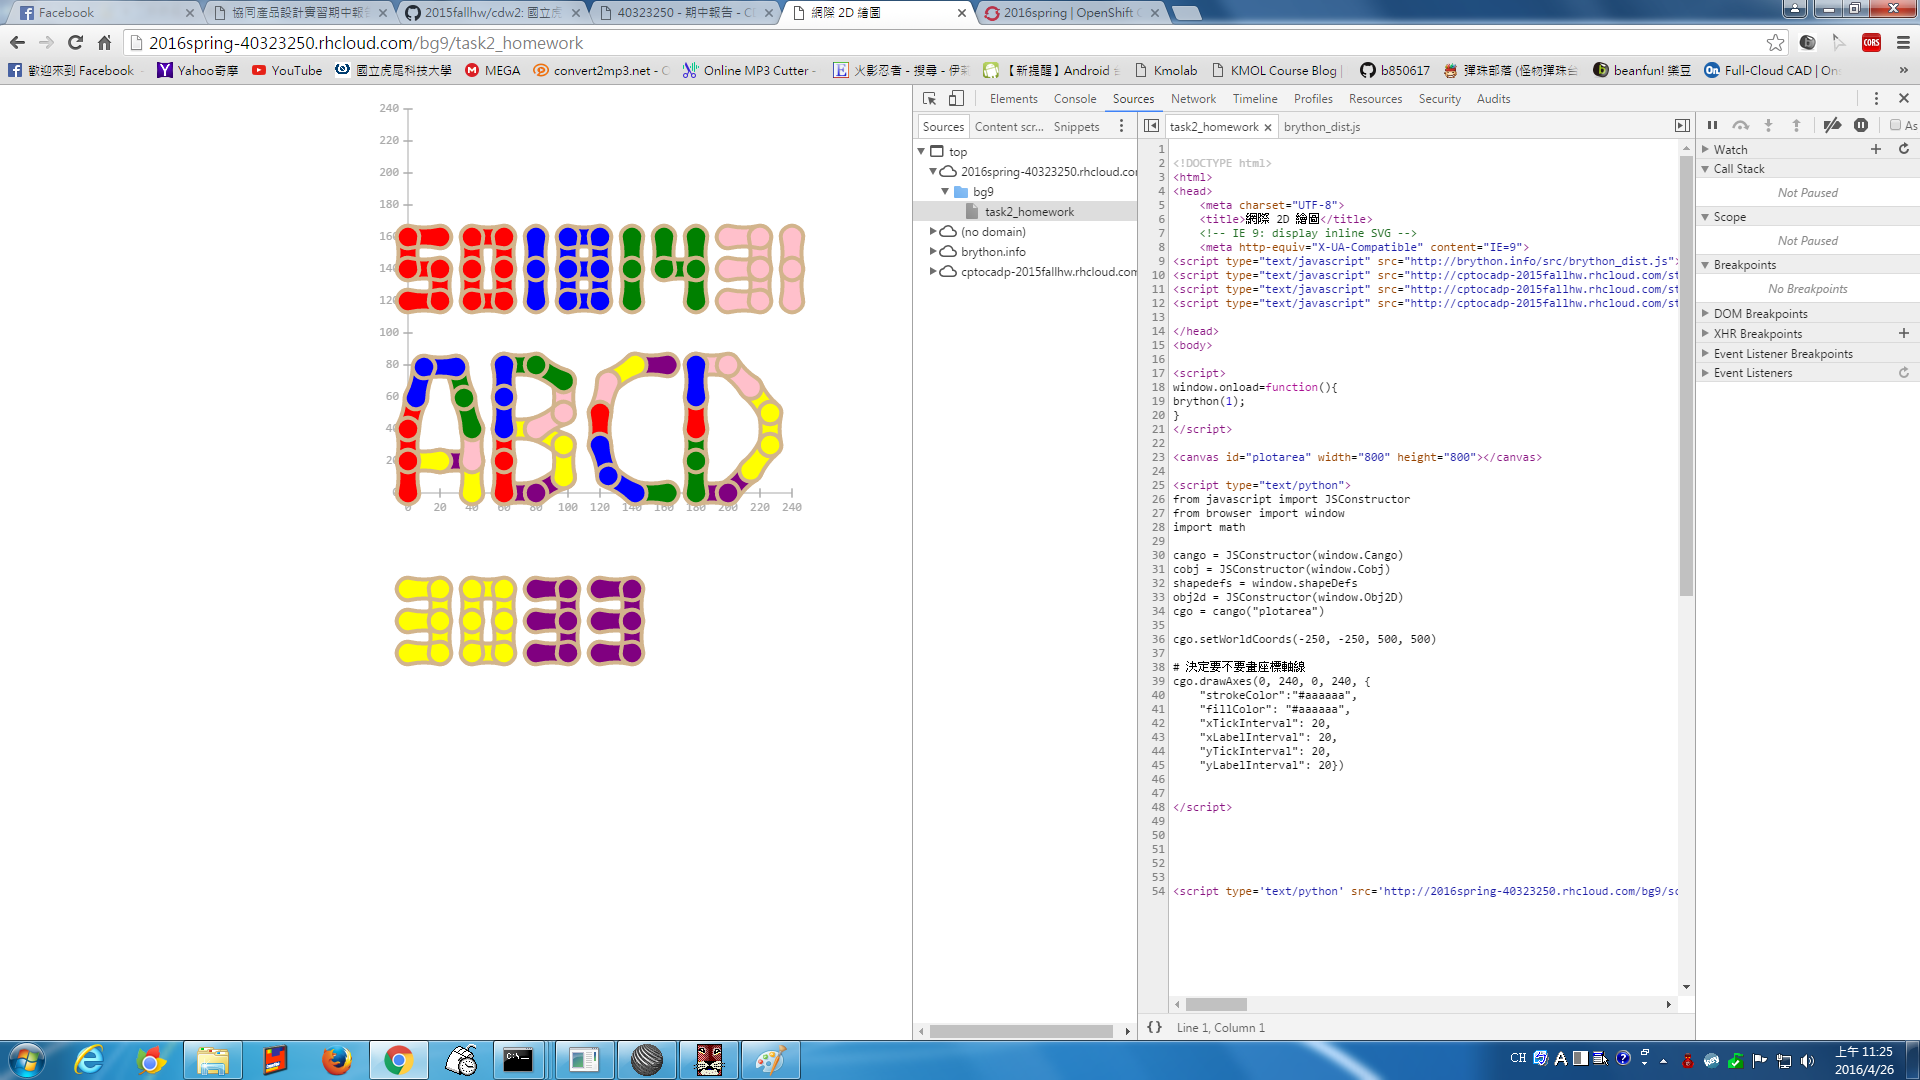
Task: Go to the browser home page
Action: click(104, 42)
